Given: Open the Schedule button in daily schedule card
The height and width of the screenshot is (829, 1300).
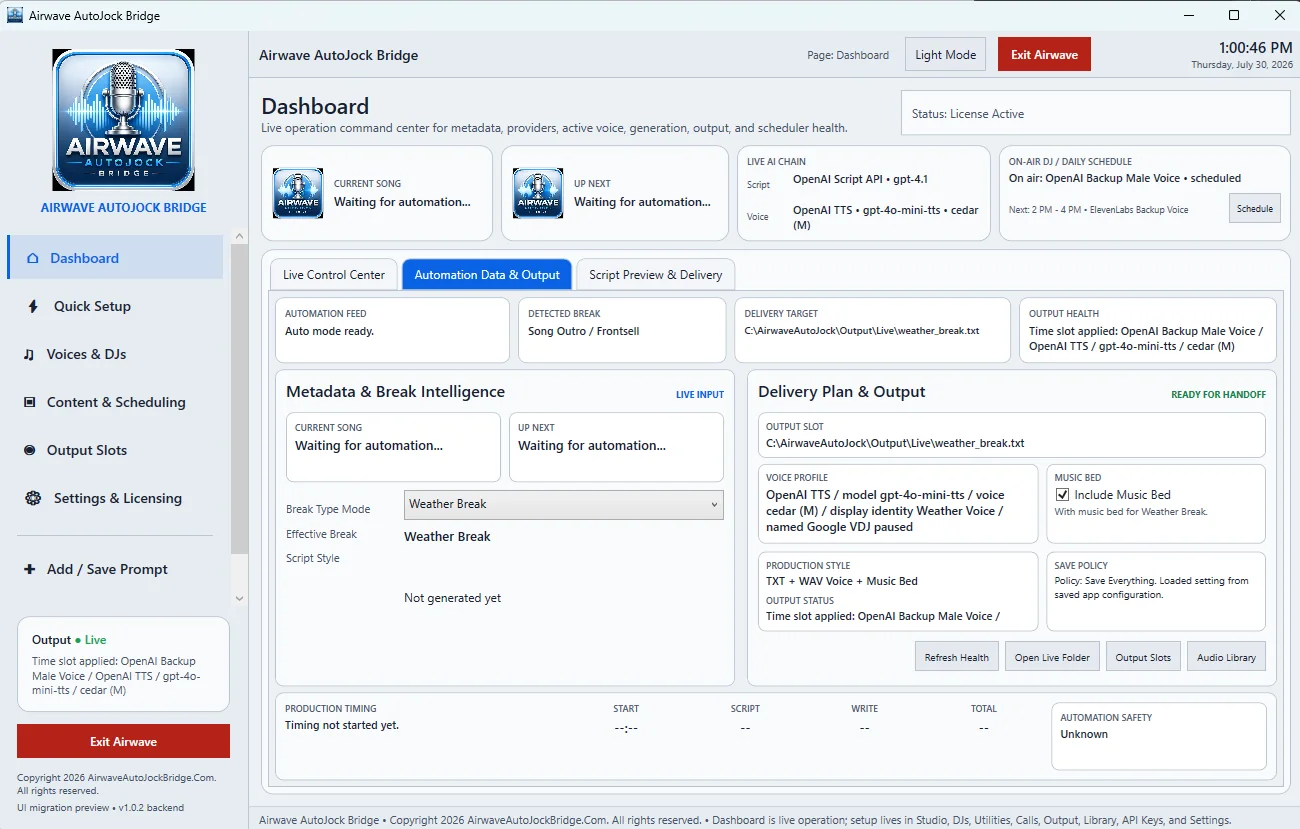Looking at the screenshot, I should click(x=1255, y=209).
